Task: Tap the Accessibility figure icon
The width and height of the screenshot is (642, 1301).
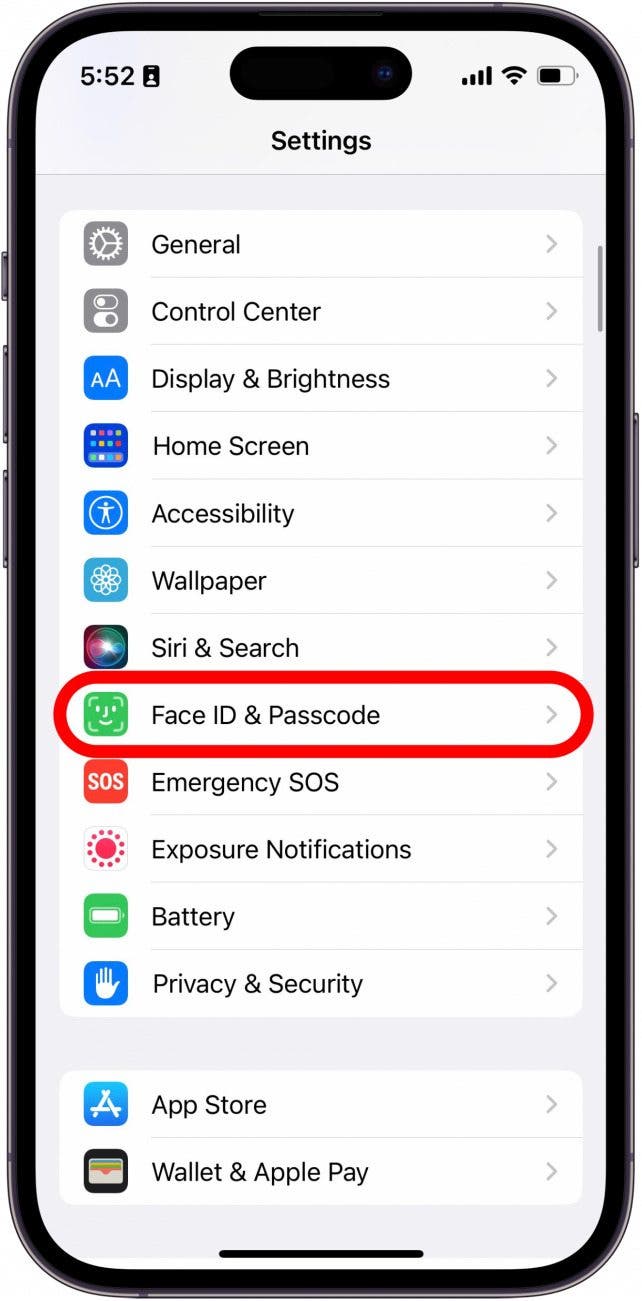Action: 105,513
